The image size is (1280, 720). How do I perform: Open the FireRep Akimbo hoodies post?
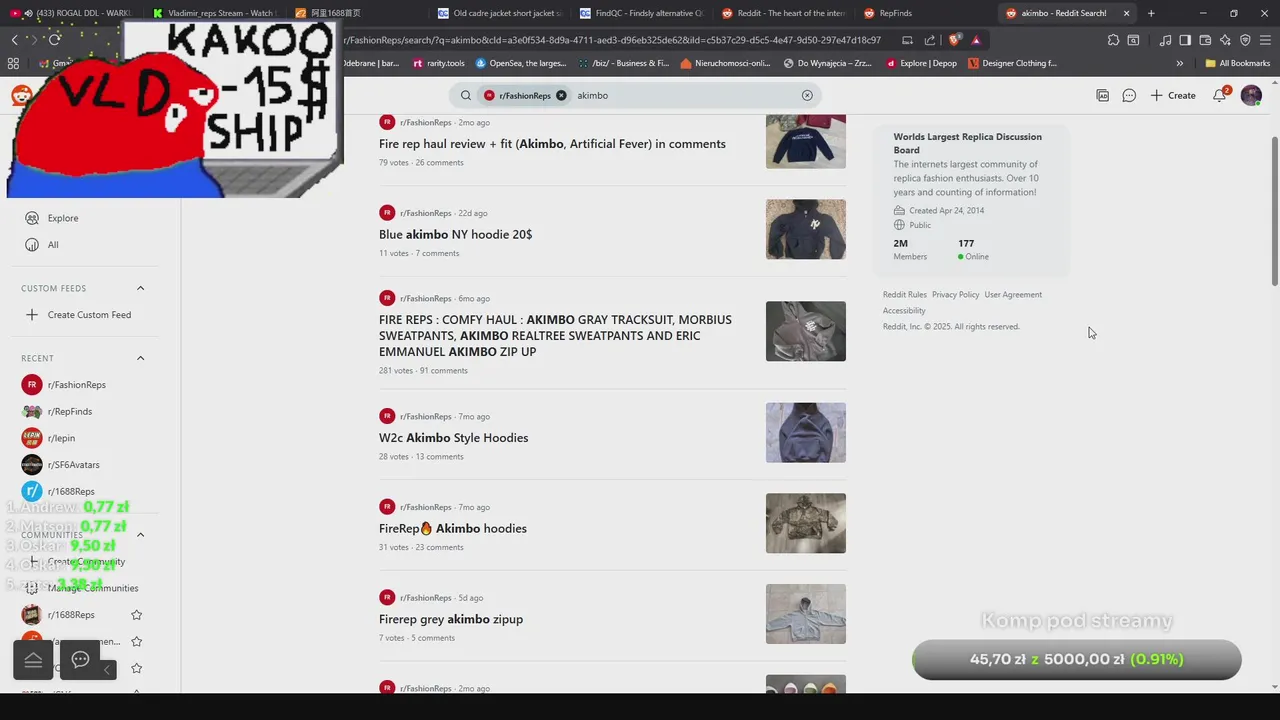(452, 529)
